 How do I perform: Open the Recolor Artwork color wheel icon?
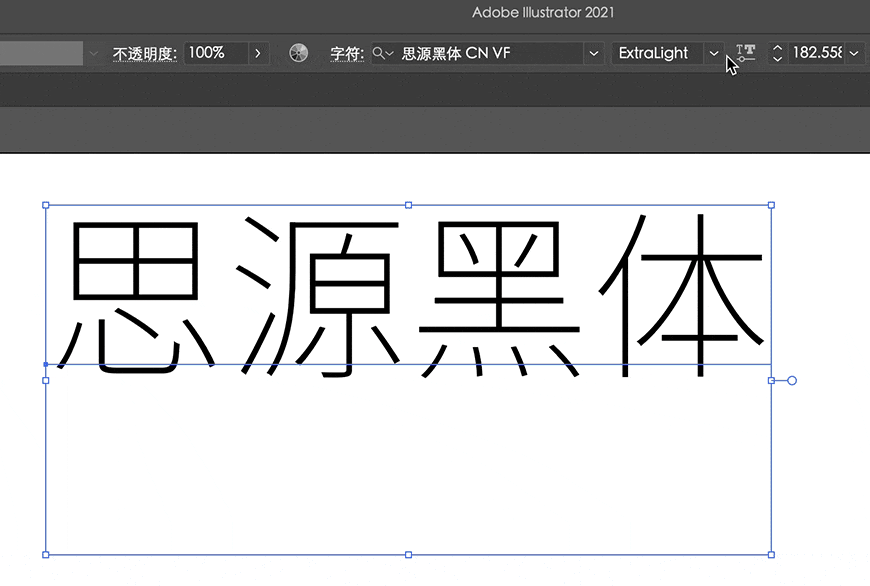298,53
